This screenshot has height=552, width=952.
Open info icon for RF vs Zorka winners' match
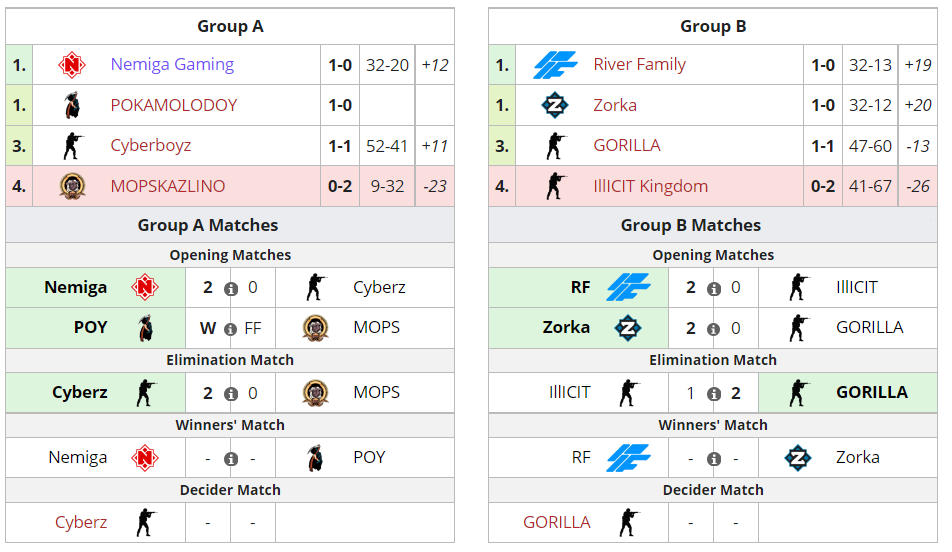click(714, 458)
